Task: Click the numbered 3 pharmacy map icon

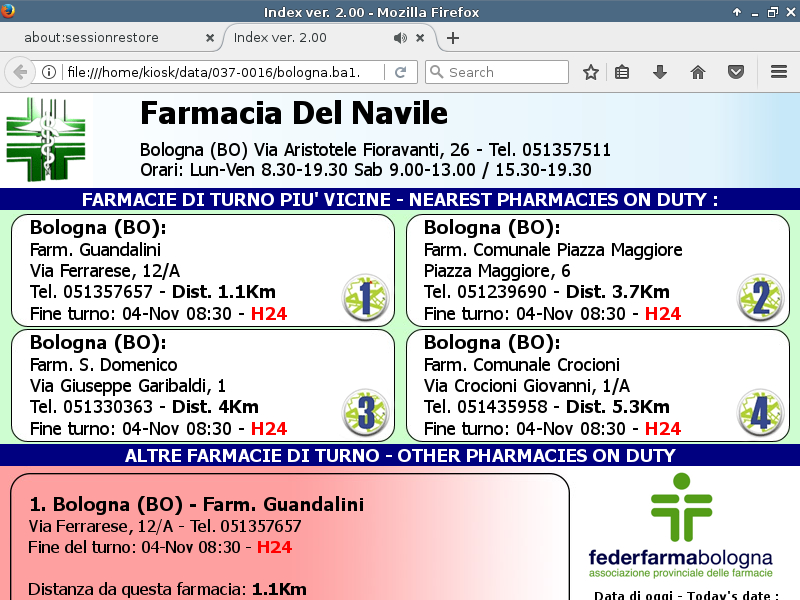Action: (365, 413)
